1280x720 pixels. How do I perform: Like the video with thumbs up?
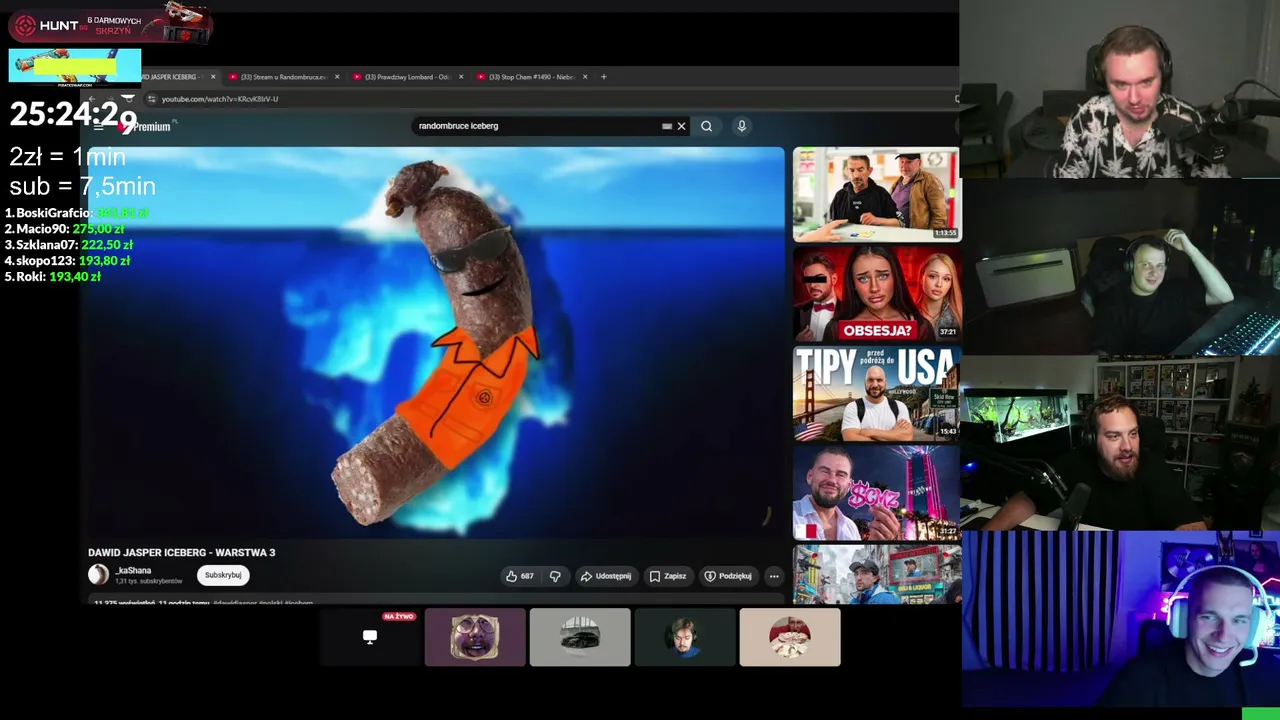click(520, 576)
